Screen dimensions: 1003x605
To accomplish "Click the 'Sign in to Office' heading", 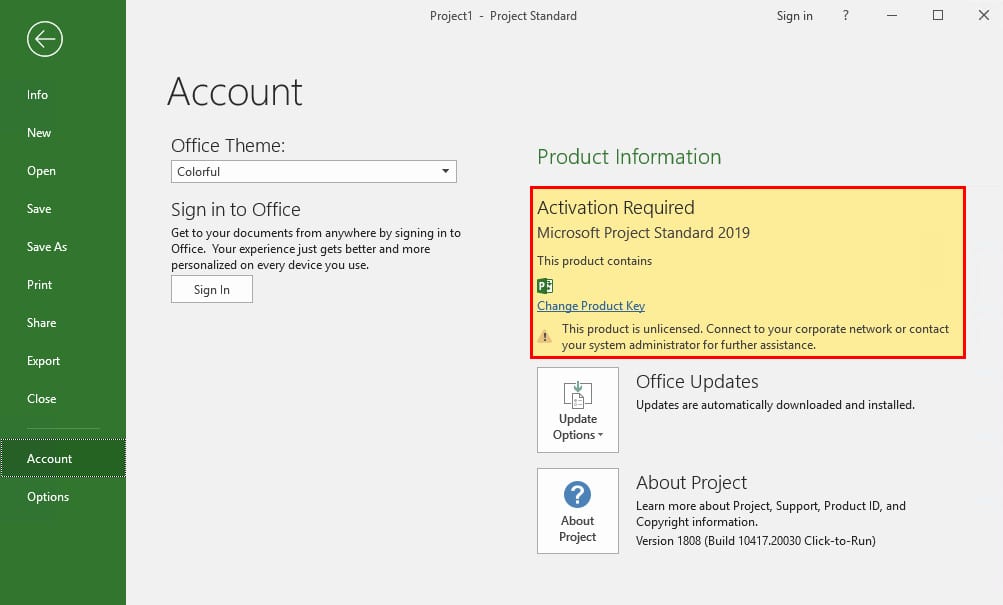I will (x=235, y=210).
